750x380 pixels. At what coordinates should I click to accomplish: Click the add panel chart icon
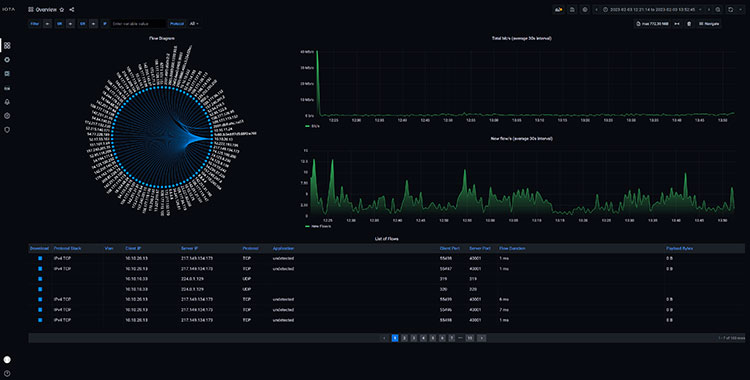(558, 10)
